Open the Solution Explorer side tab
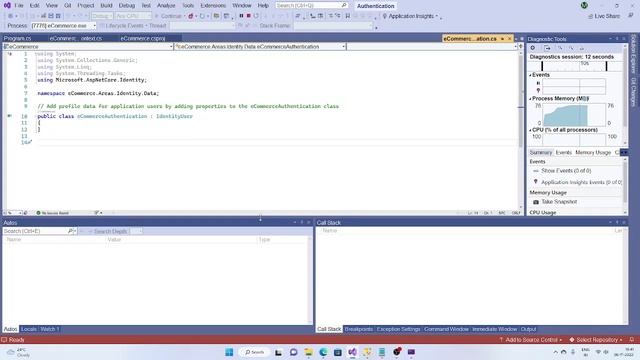Image resolution: width=640 pixels, height=360 pixels. tap(633, 54)
